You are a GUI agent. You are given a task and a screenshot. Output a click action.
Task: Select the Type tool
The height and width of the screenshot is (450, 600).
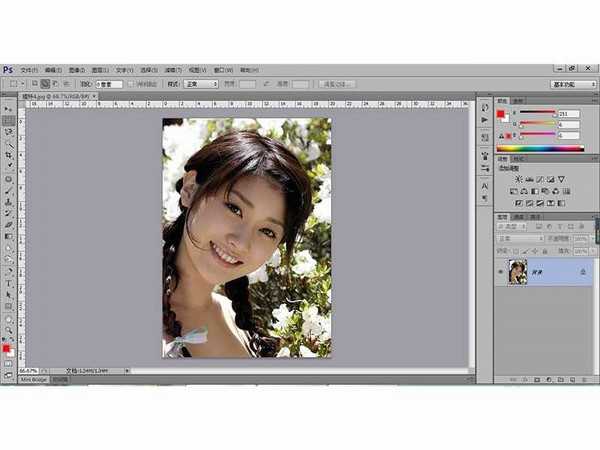(x=9, y=283)
